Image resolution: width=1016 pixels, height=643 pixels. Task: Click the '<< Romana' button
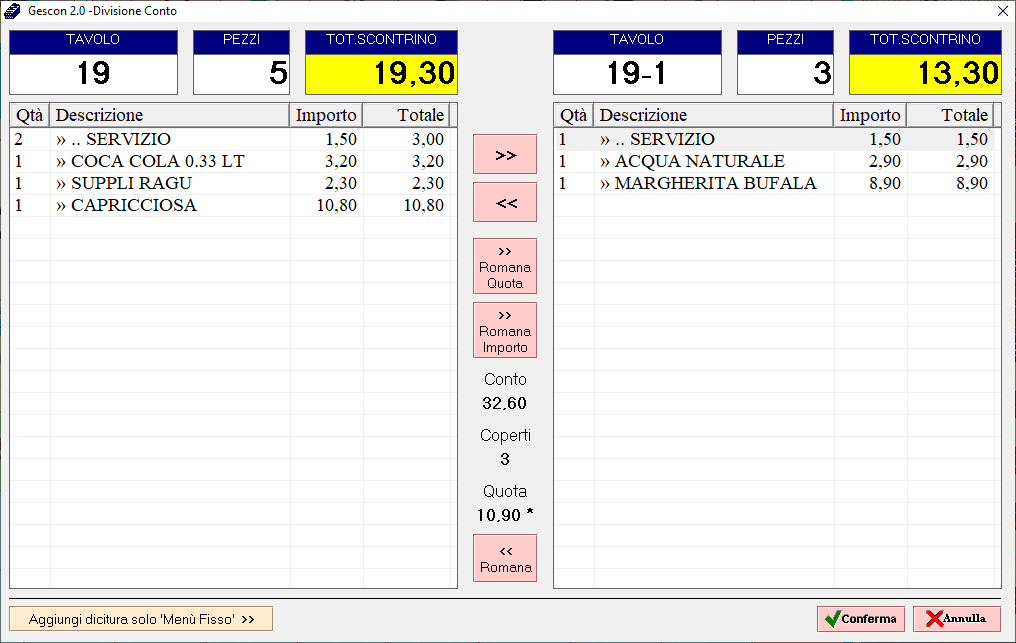(505, 559)
